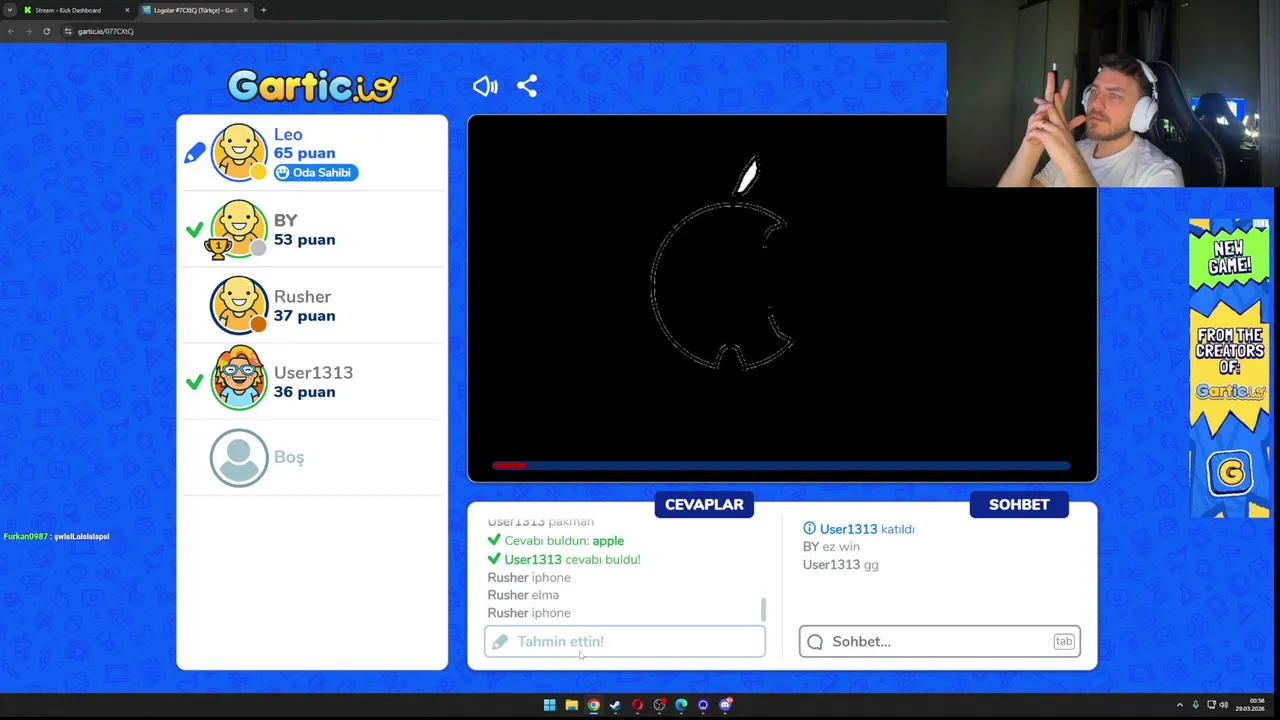The image size is (1280, 720).
Task: Open Discord from the taskbar
Action: (726, 705)
